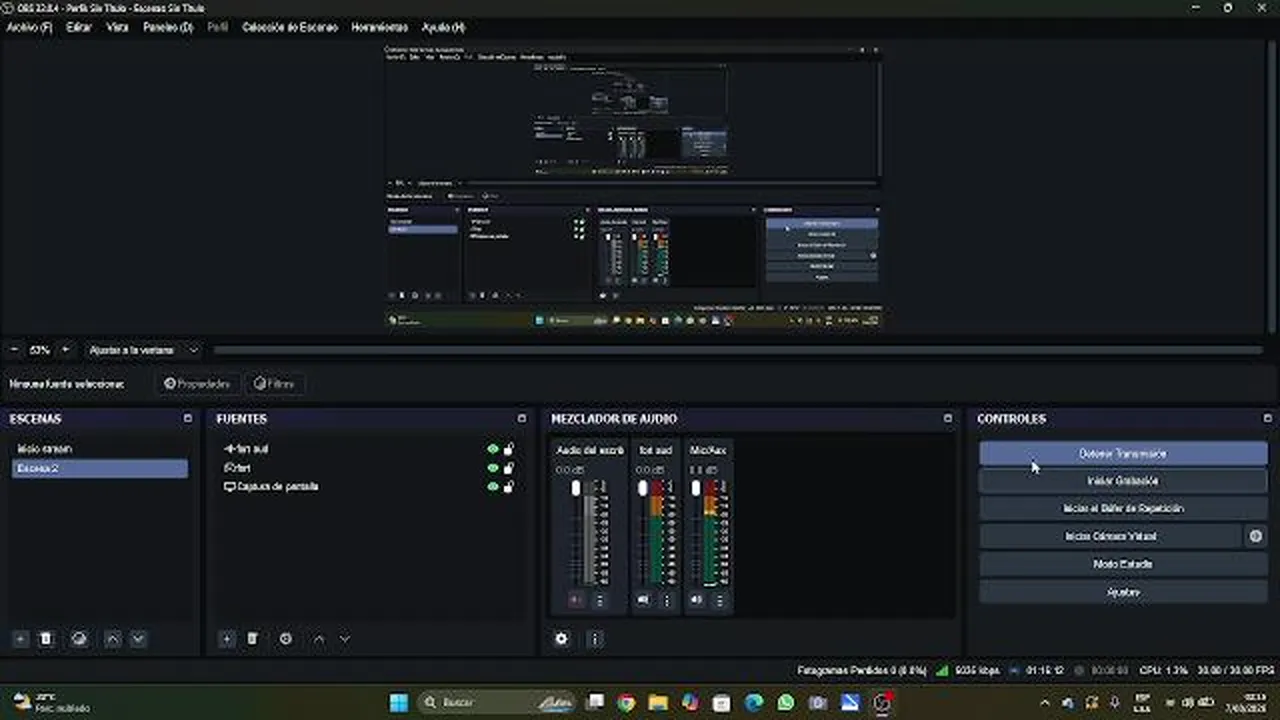Zoom out the preview with minus button

(x=14, y=350)
